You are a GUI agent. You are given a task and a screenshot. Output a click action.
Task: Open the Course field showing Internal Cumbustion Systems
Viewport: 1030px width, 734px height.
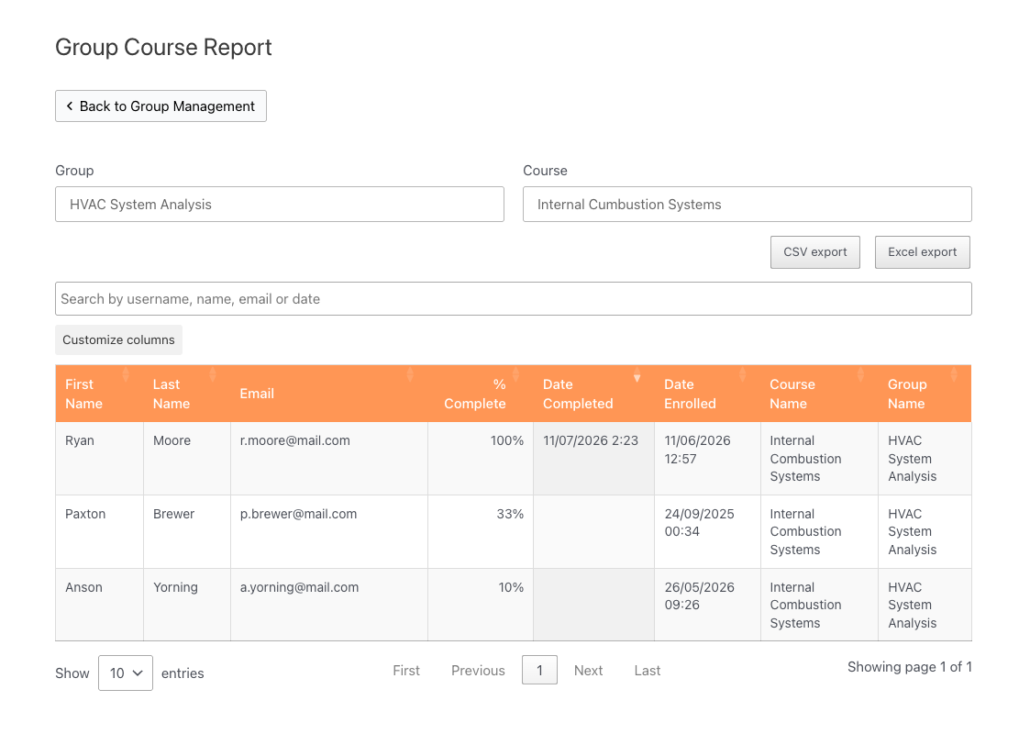tap(747, 204)
